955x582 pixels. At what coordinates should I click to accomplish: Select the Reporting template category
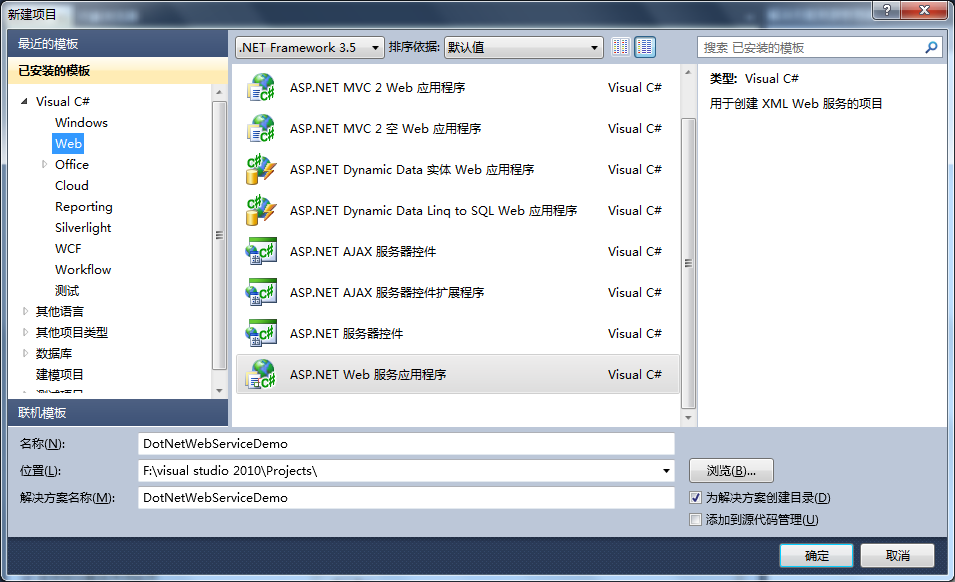(83, 207)
